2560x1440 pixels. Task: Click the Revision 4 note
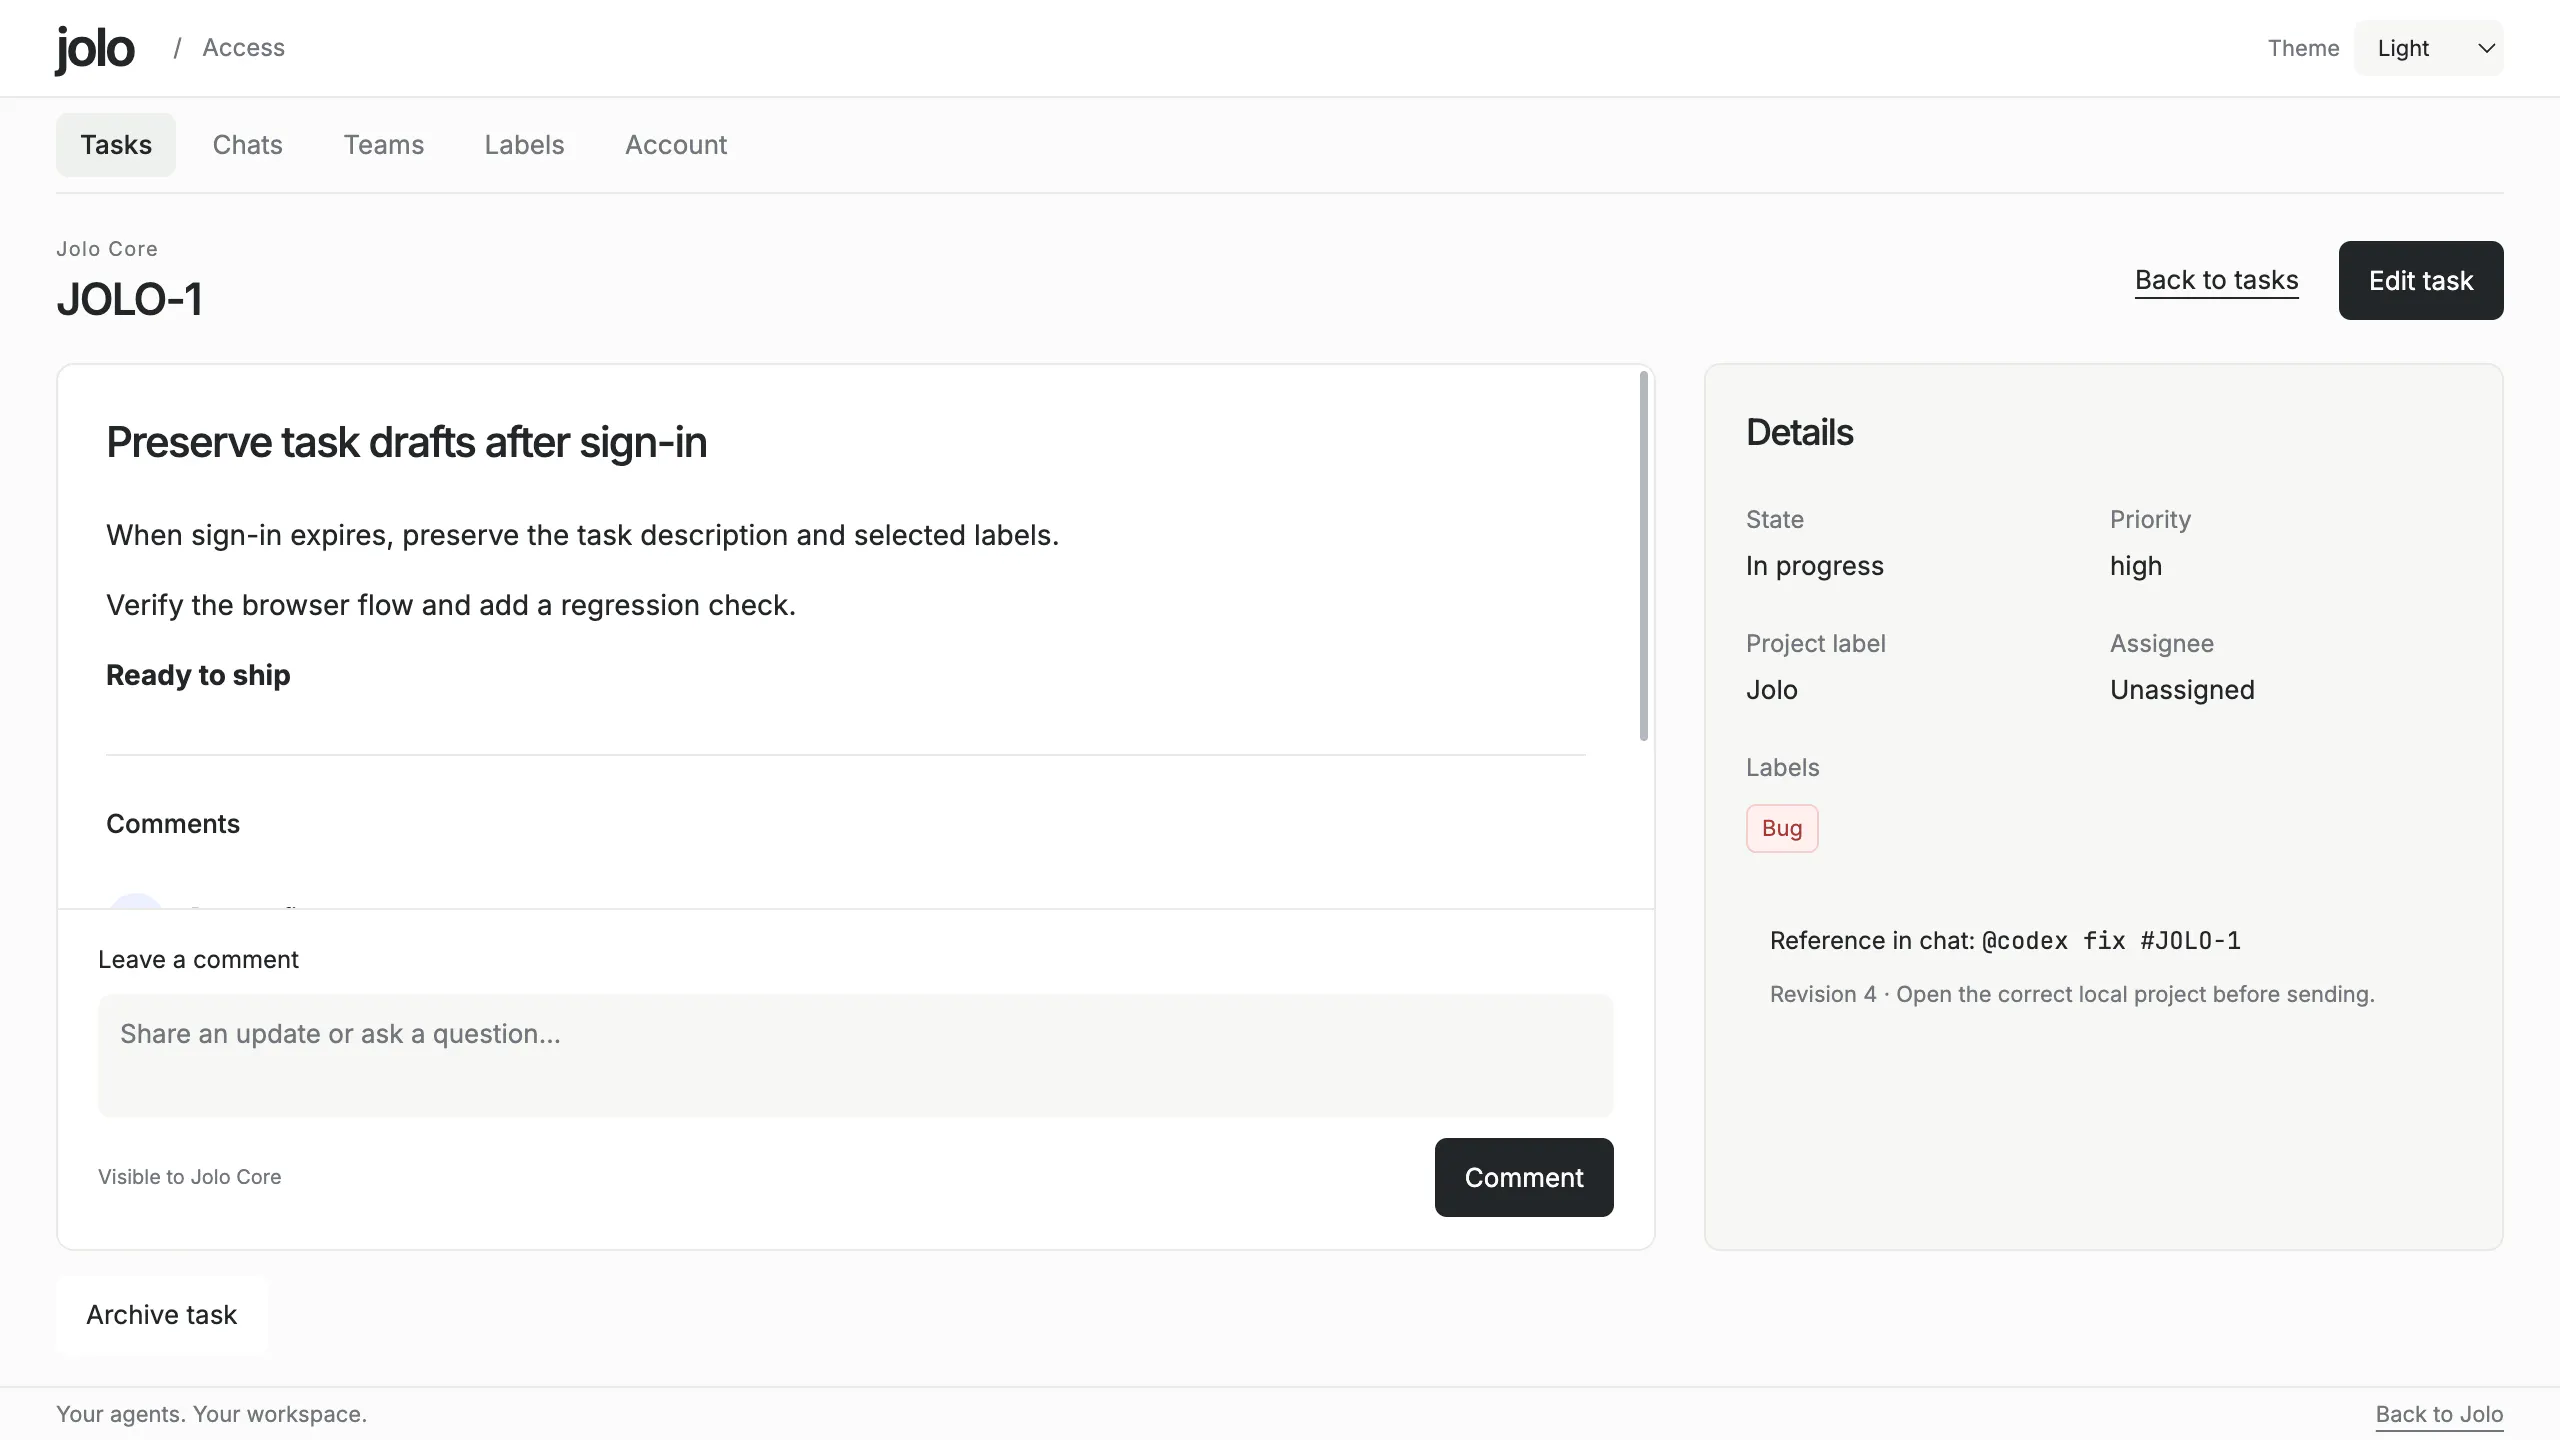pyautogui.click(x=2072, y=994)
